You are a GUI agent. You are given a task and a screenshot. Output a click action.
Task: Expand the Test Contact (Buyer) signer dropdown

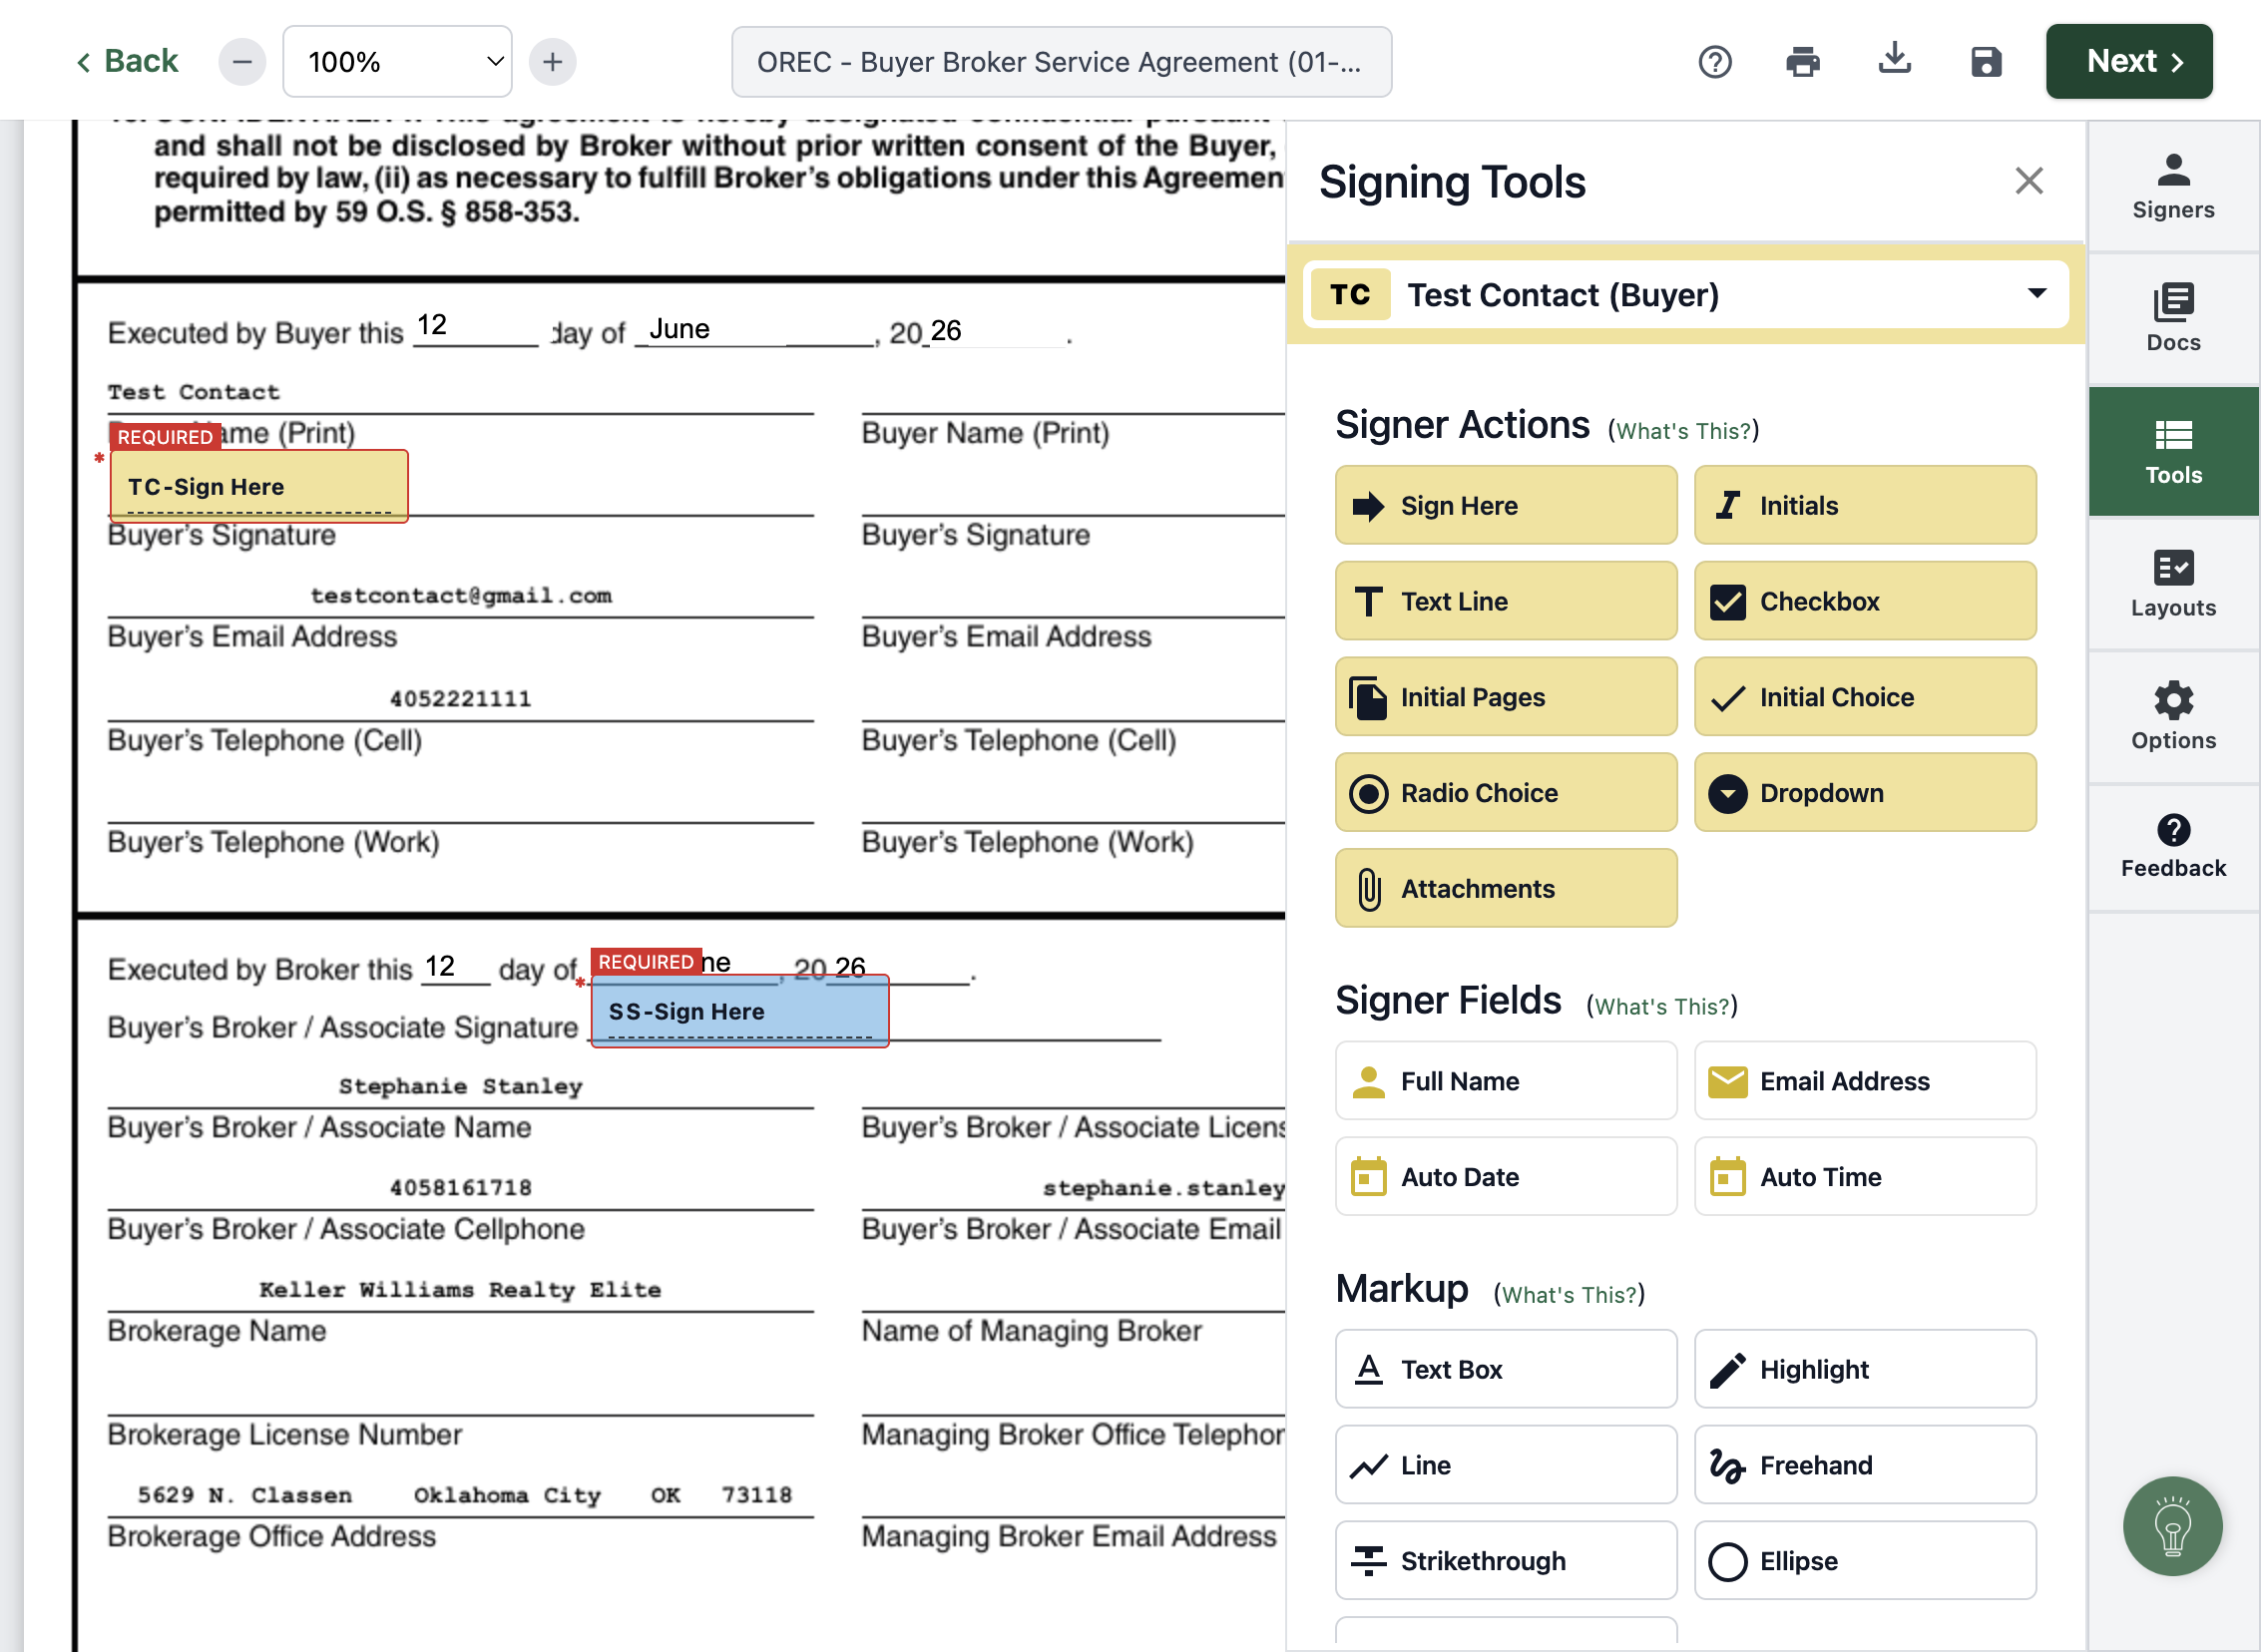[1686, 295]
